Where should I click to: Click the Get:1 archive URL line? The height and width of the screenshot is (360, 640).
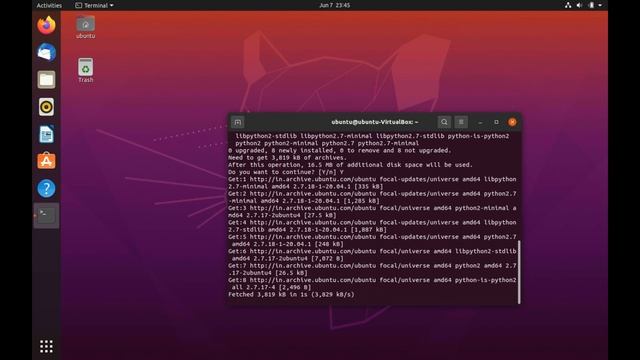372,183
